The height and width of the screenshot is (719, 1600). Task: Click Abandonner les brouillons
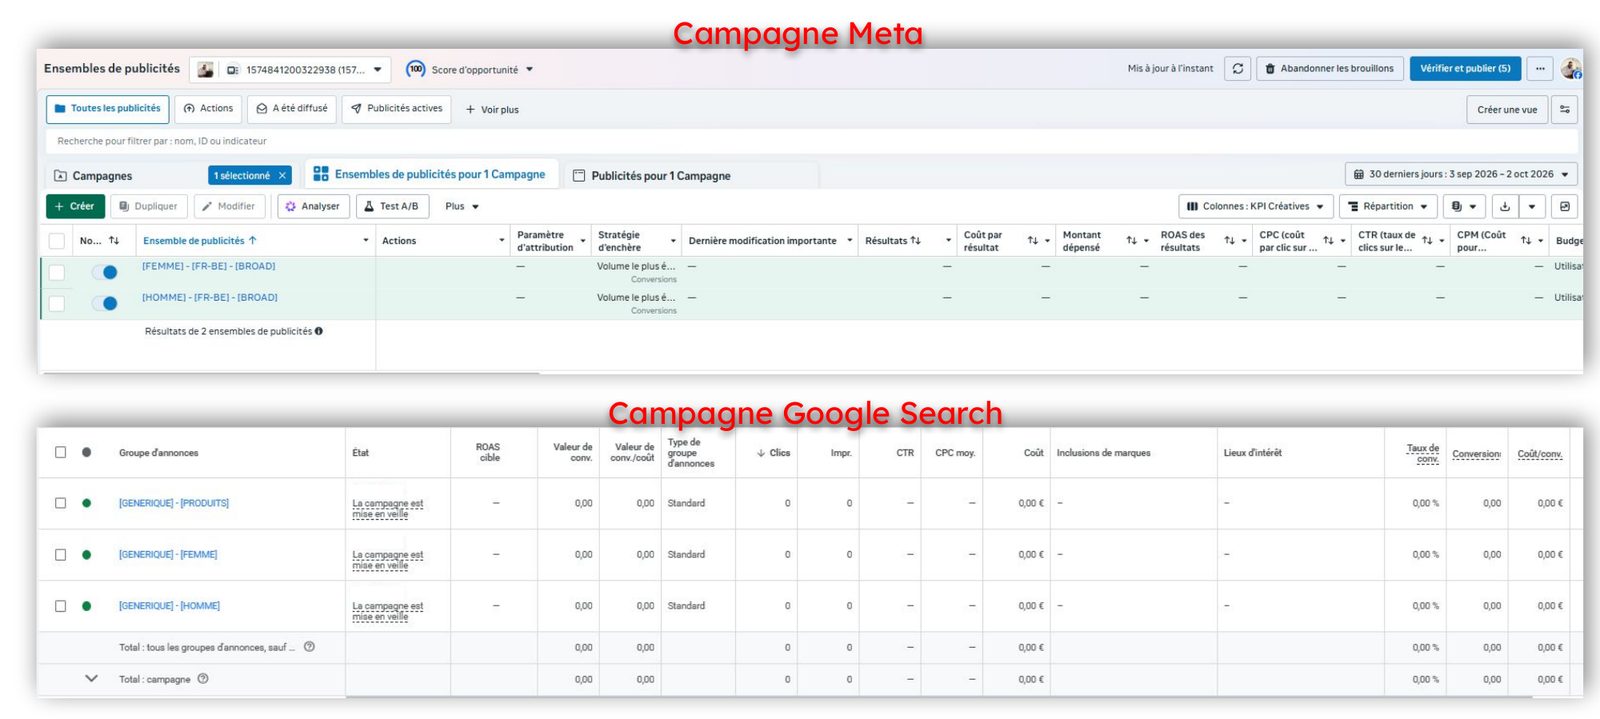tap(1329, 69)
